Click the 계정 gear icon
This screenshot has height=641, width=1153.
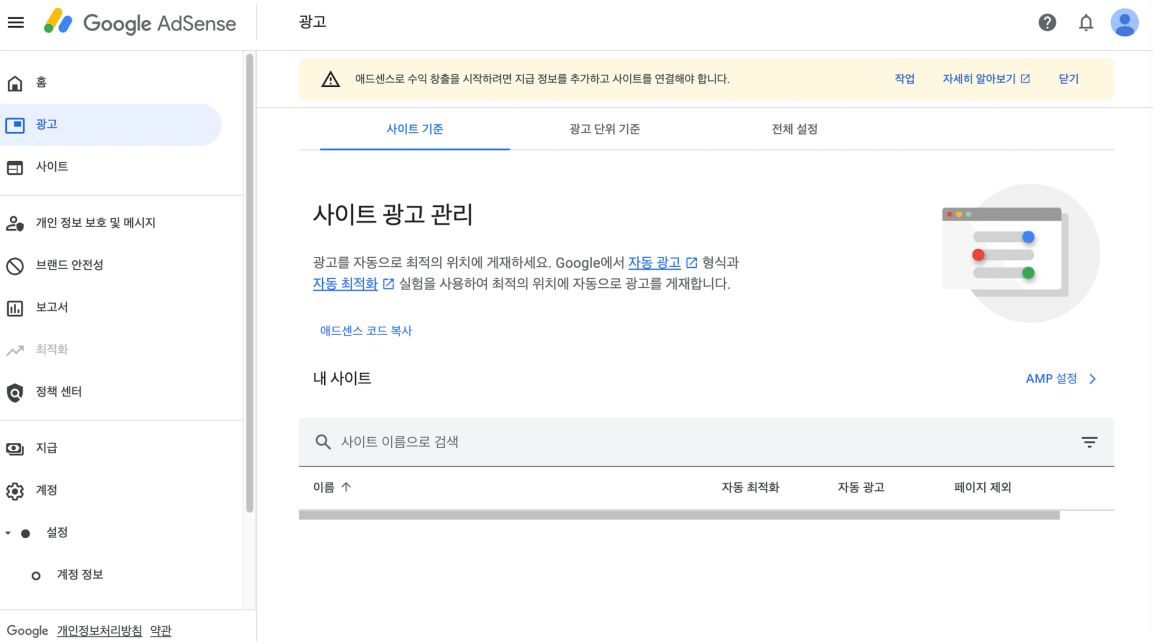15,491
